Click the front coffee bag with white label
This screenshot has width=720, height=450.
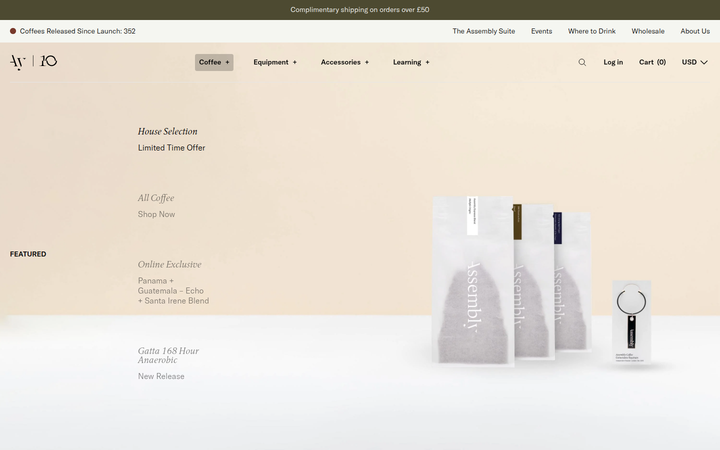pyautogui.click(x=473, y=281)
